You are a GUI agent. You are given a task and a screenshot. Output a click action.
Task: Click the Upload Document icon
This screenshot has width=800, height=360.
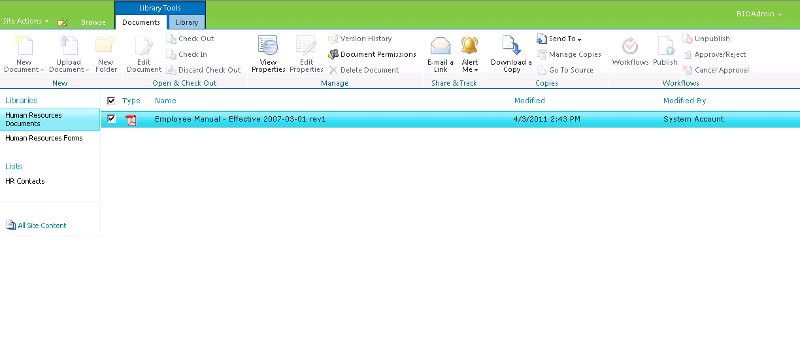pos(68,45)
